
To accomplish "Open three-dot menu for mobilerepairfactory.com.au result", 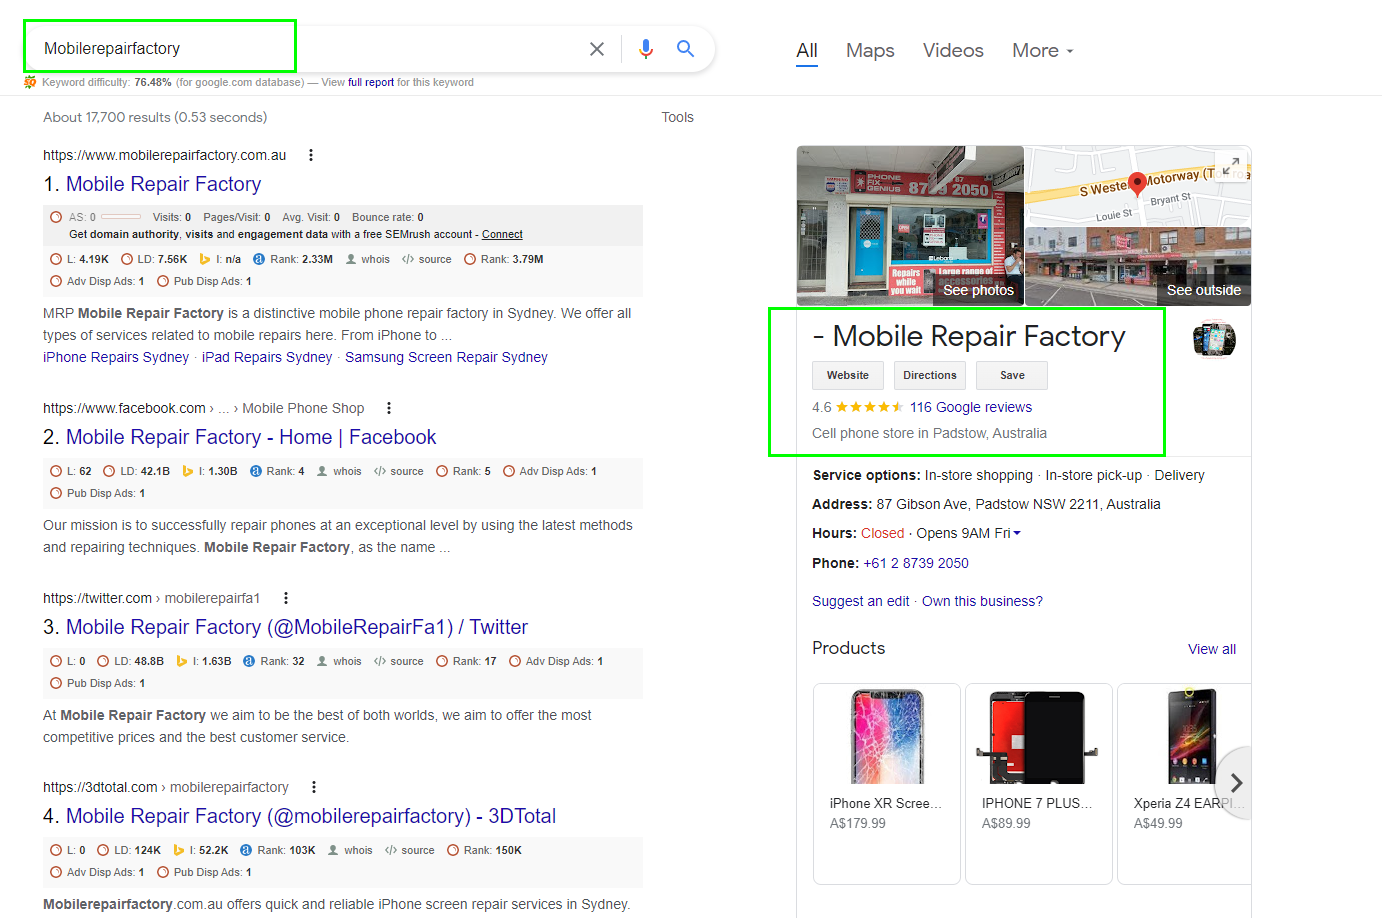I will [311, 155].
